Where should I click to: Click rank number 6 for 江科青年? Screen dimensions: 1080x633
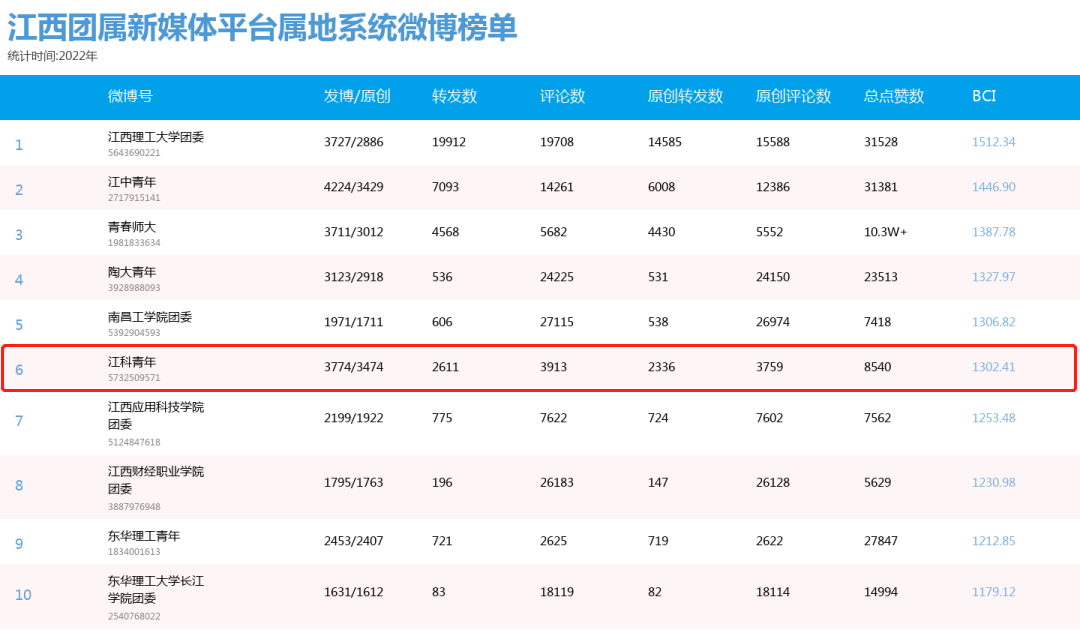pos(19,370)
